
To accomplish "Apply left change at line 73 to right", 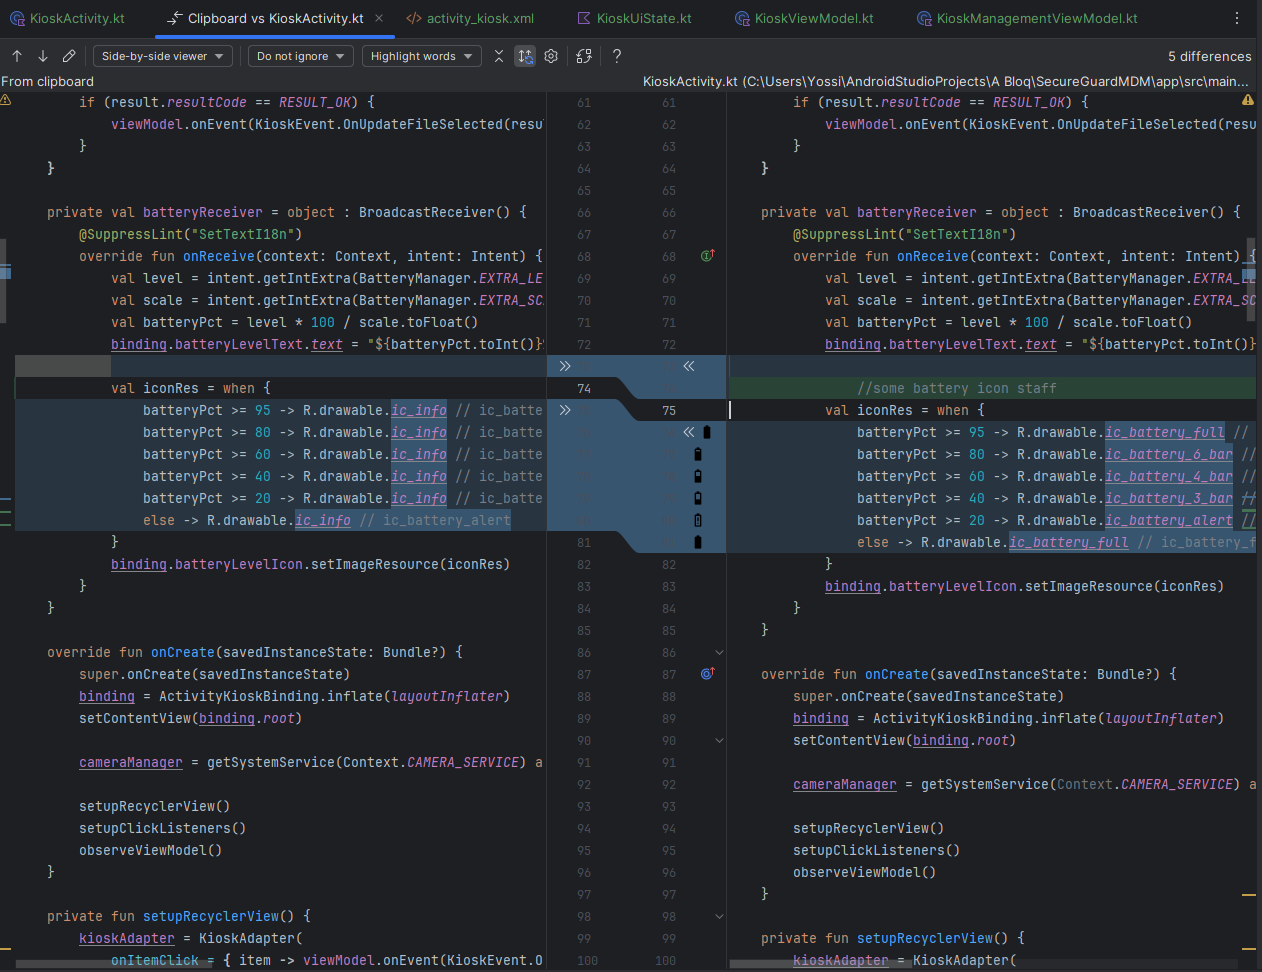I will coord(565,366).
